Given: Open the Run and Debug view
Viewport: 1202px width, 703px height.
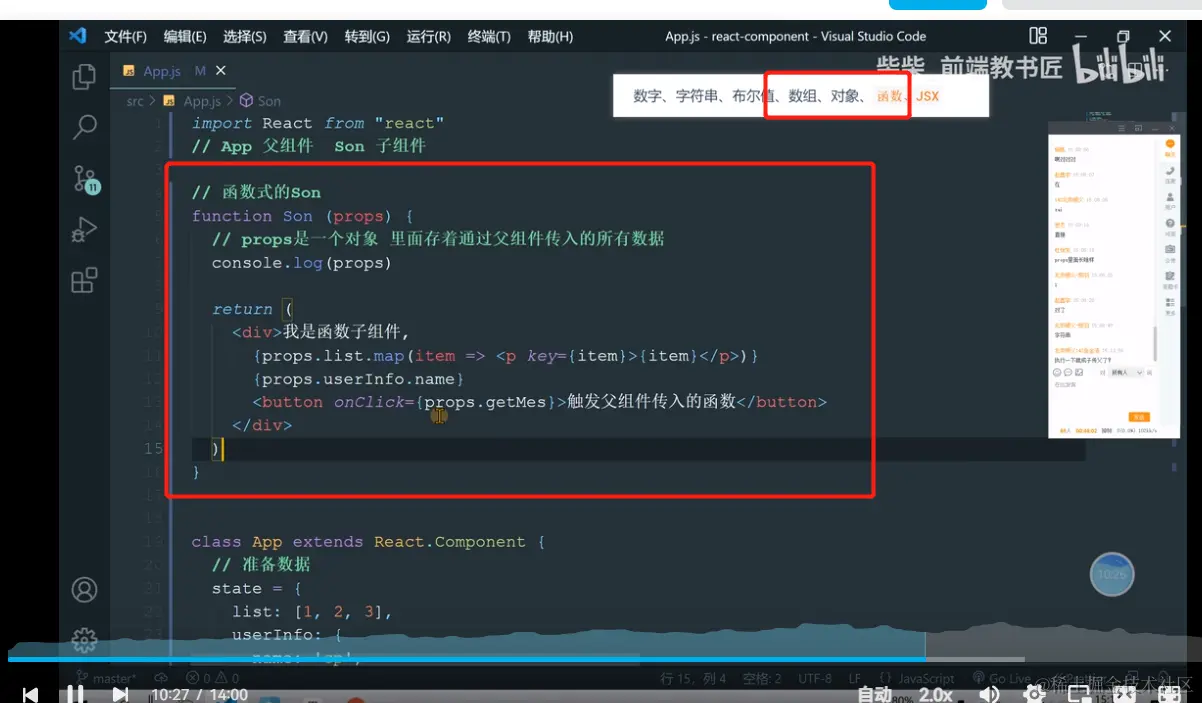Looking at the screenshot, I should click(x=85, y=230).
